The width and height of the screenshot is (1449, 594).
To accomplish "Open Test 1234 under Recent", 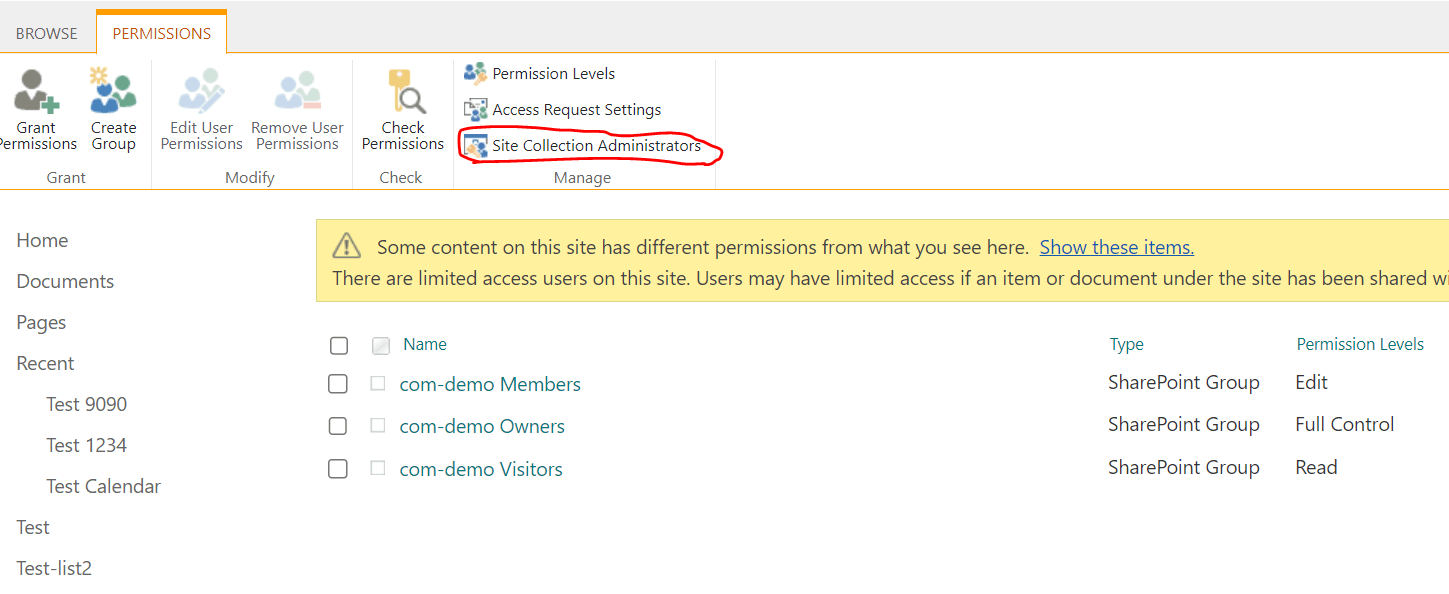I will (x=87, y=445).
